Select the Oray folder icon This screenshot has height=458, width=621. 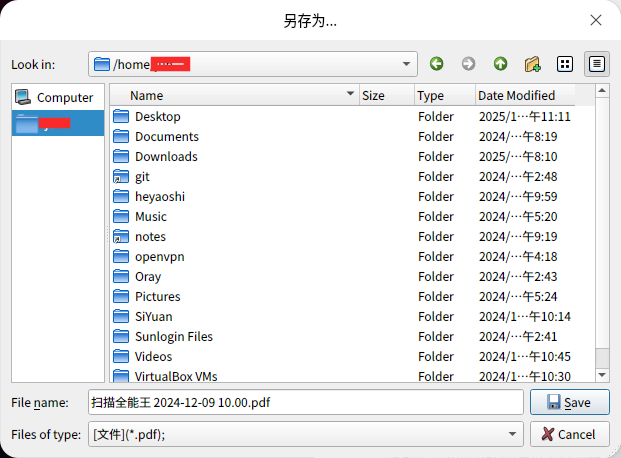coord(121,277)
